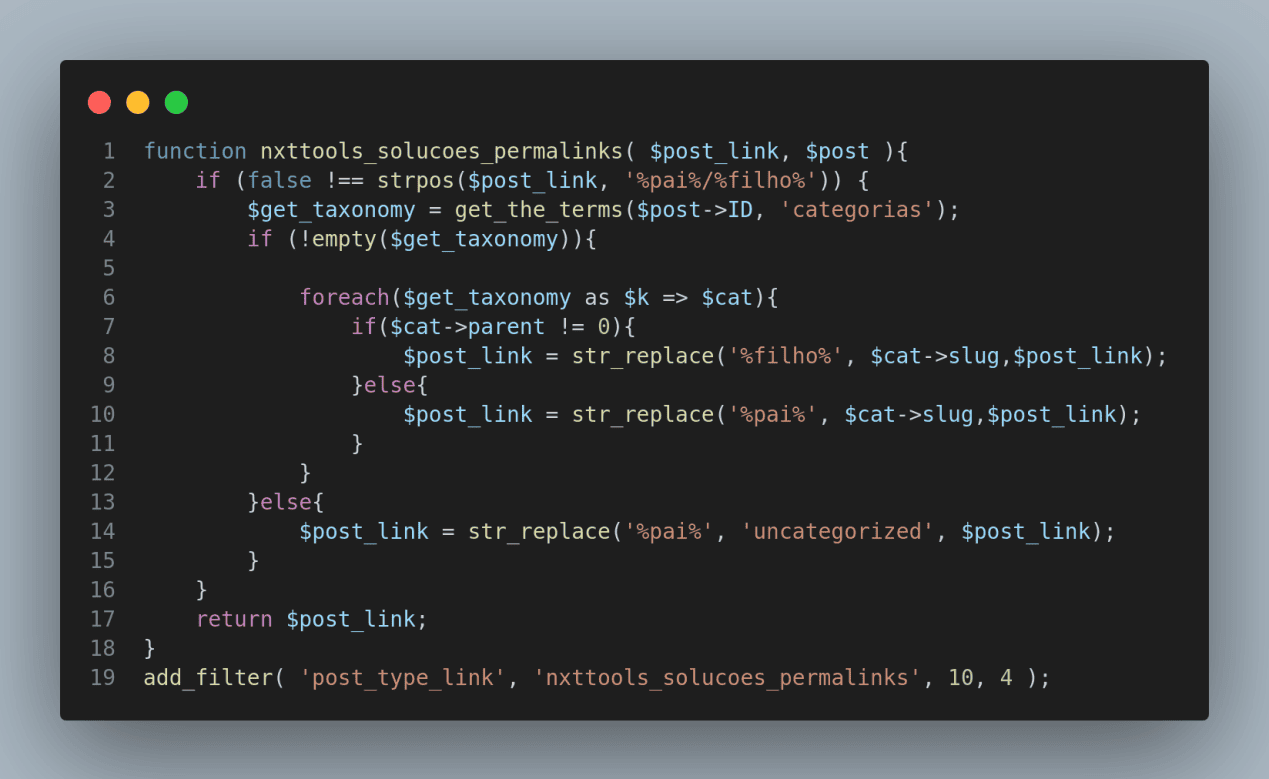Click closing brace on line 18
This screenshot has height=779, width=1269.
coord(150,648)
